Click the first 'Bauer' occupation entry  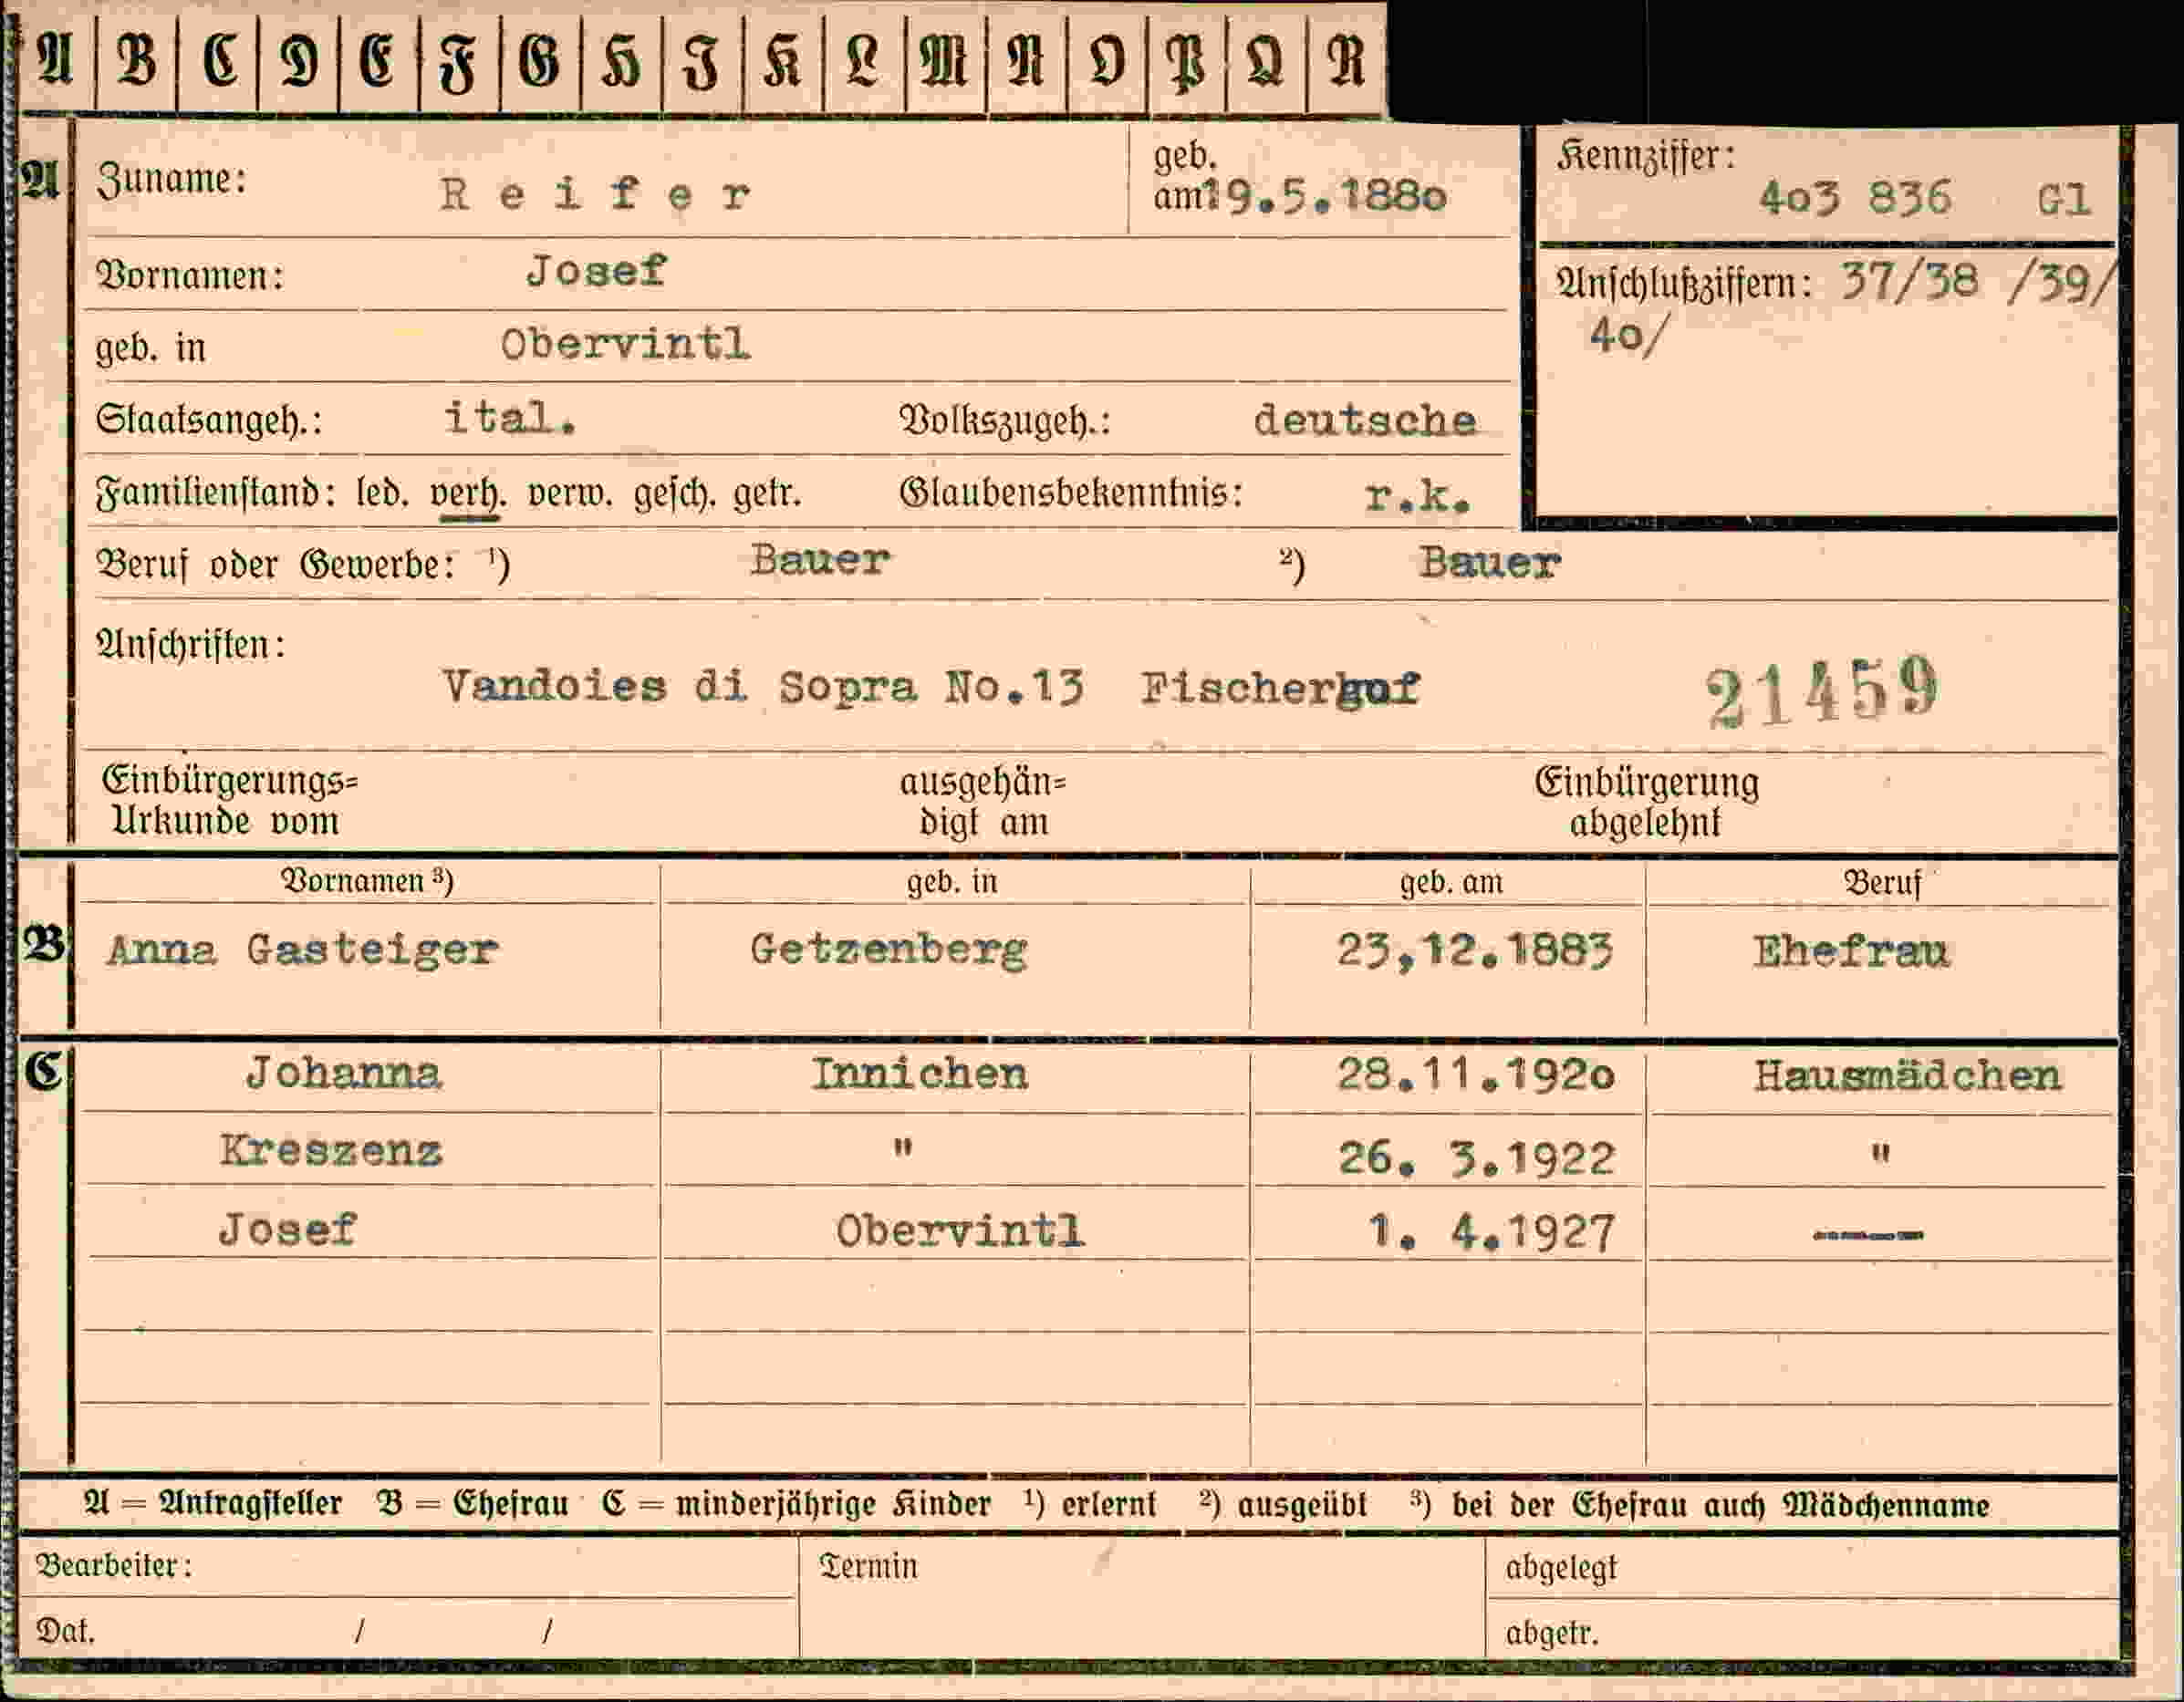pyautogui.click(x=820, y=560)
